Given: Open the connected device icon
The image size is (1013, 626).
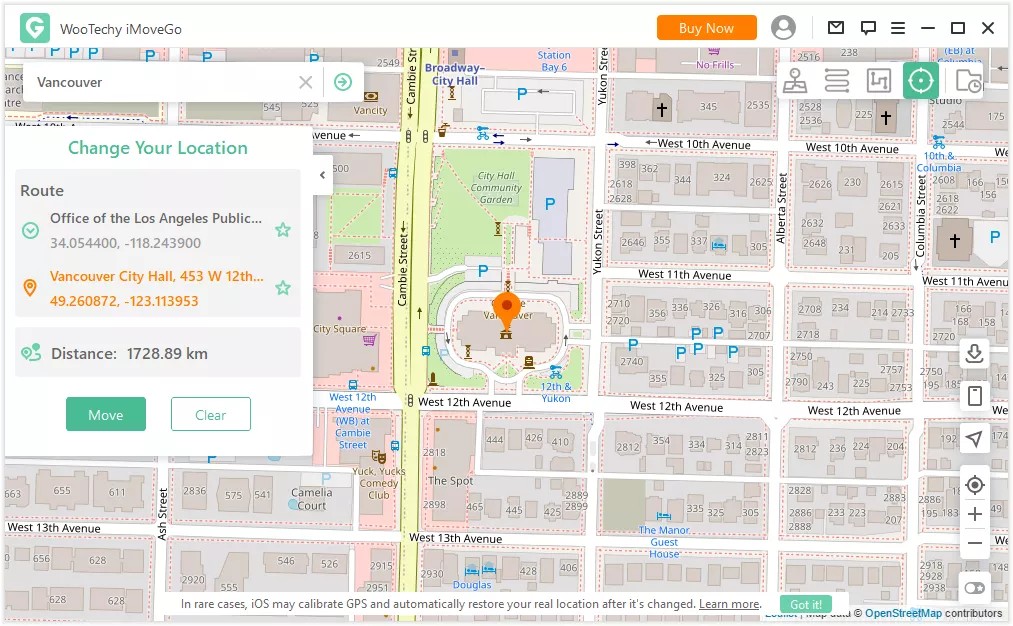Looking at the screenshot, I should click(x=974, y=396).
